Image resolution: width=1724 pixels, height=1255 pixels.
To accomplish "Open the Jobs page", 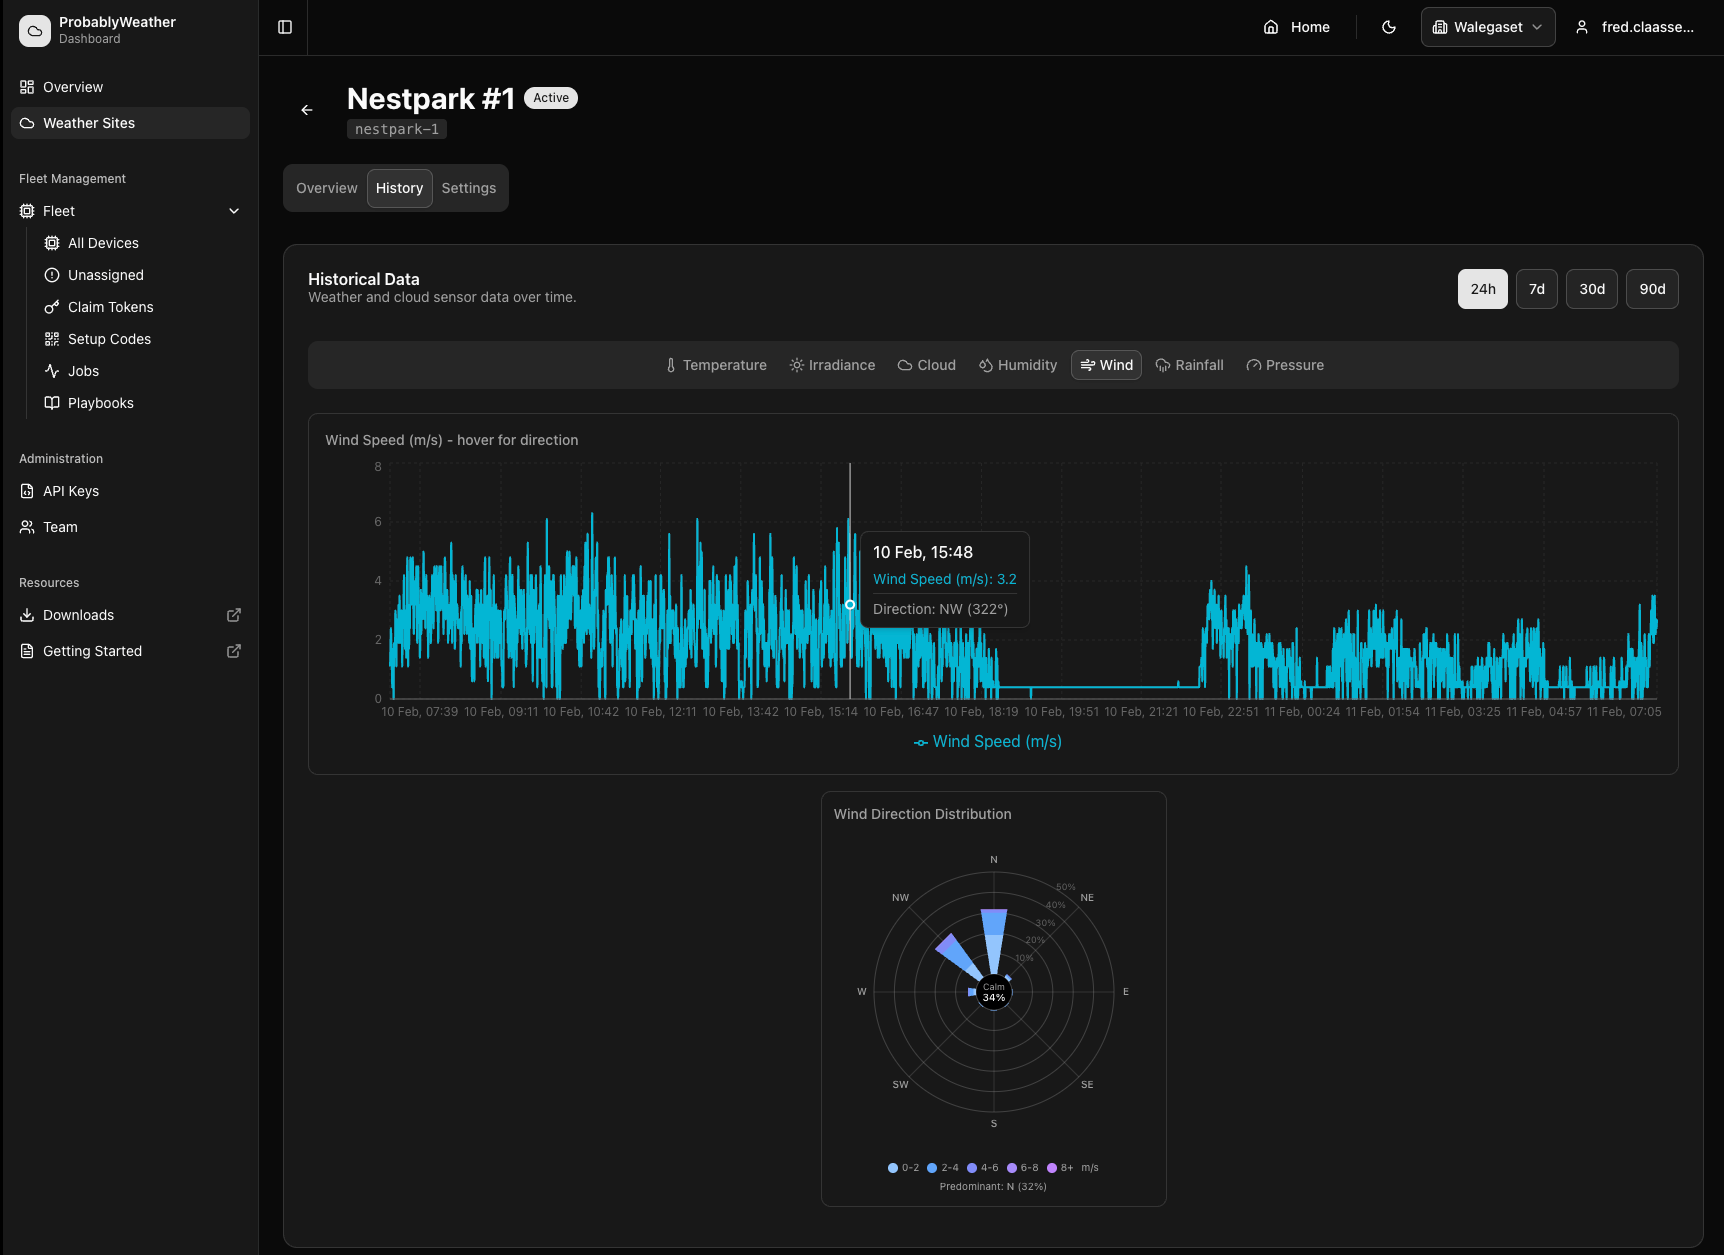I will click(83, 371).
